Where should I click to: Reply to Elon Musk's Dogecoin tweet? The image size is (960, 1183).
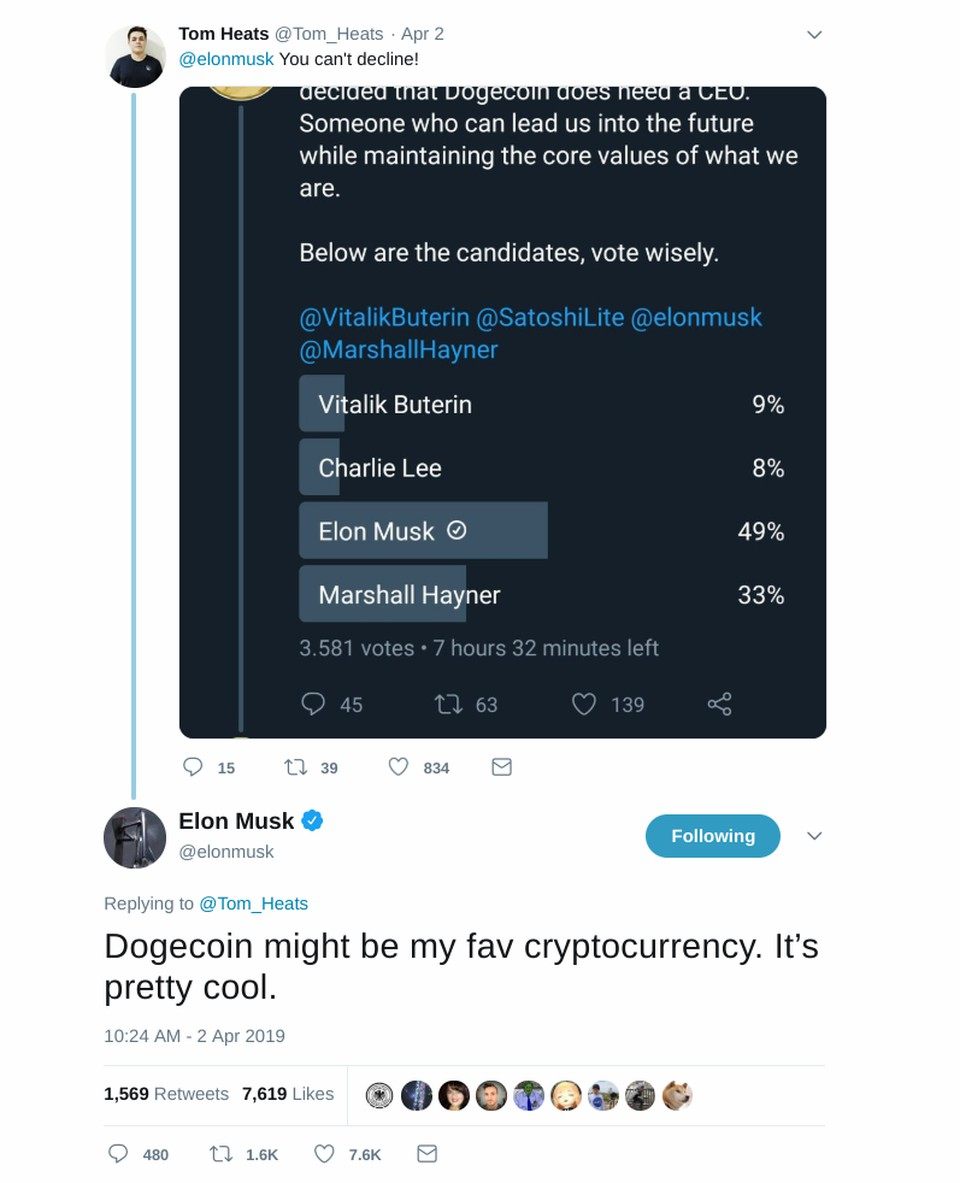(118, 1154)
